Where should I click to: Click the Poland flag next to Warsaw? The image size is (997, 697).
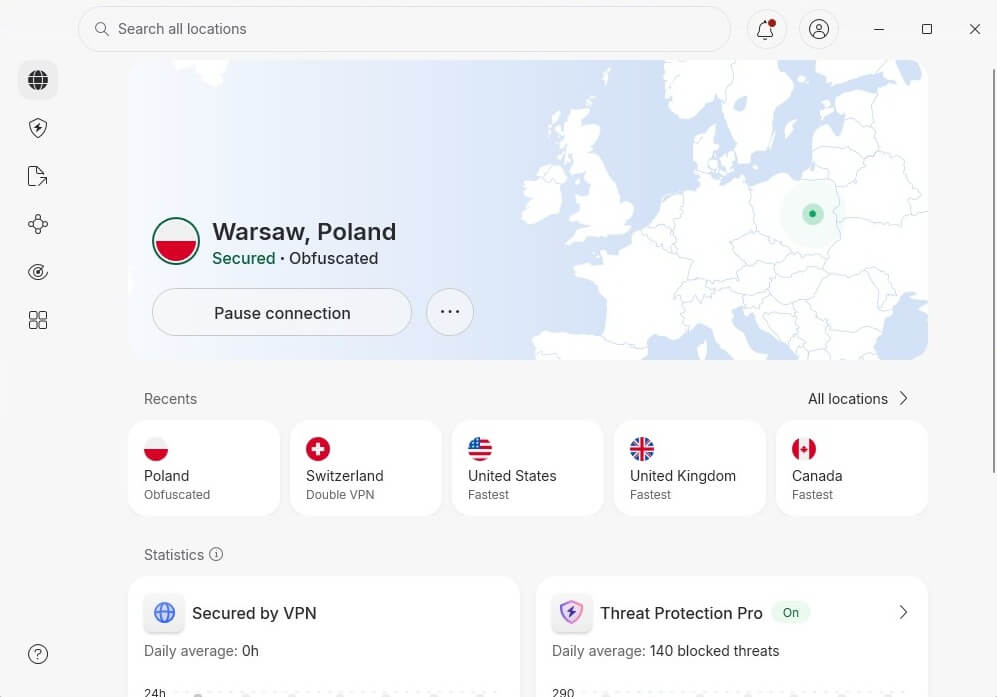coord(176,241)
